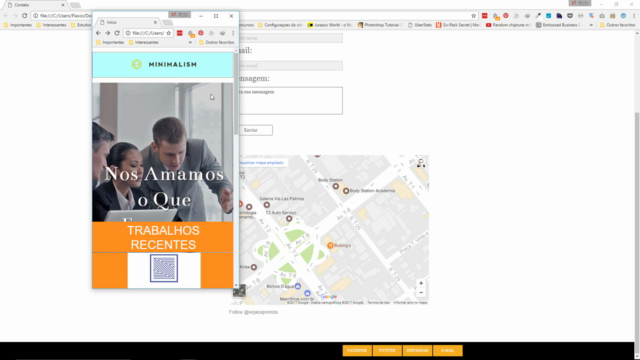This screenshot has height=360, width=640.
Task: Open the Photoshop Tutorial bookmark
Action: [380, 25]
